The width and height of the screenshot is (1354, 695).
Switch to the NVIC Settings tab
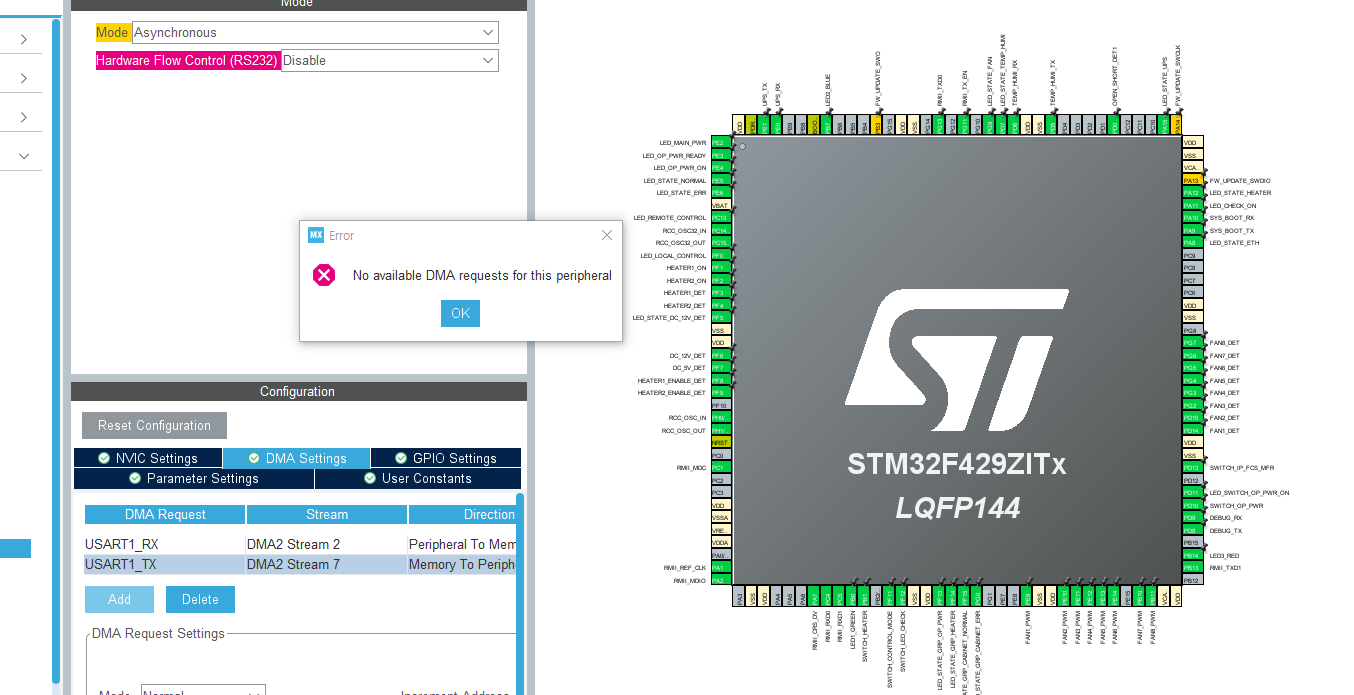click(148, 458)
